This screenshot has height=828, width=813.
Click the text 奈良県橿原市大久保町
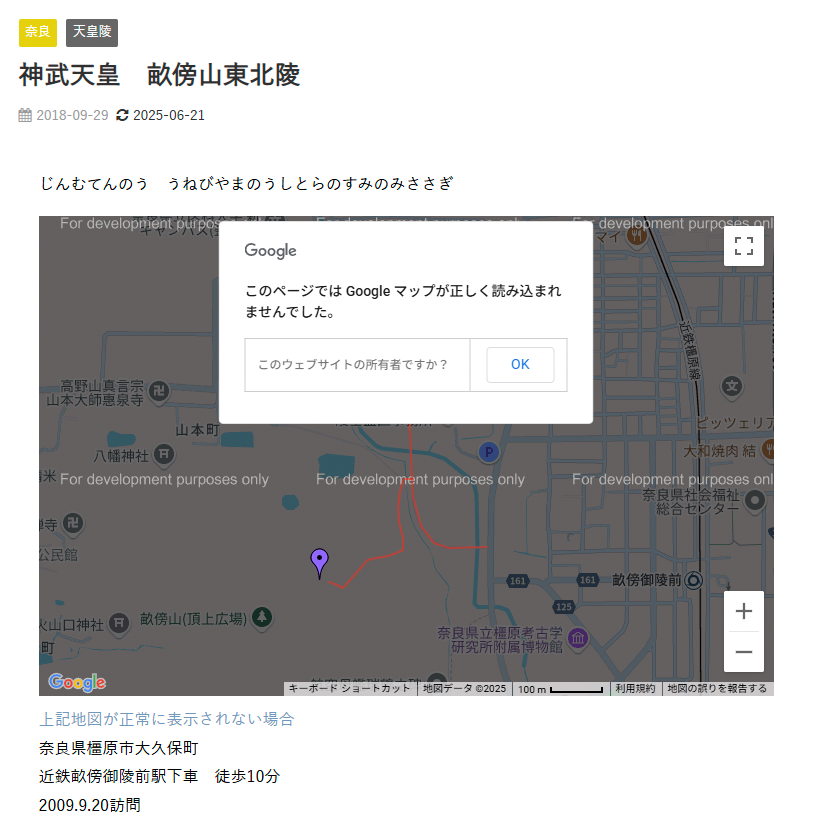(x=119, y=748)
